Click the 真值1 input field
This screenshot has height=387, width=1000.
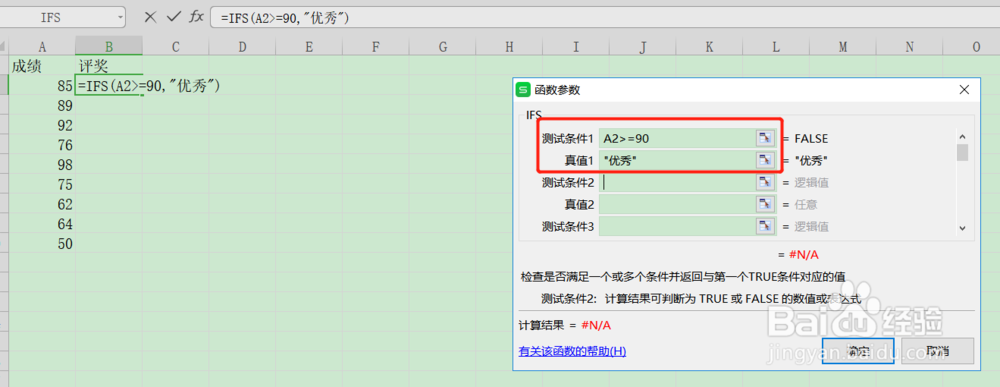coord(677,161)
